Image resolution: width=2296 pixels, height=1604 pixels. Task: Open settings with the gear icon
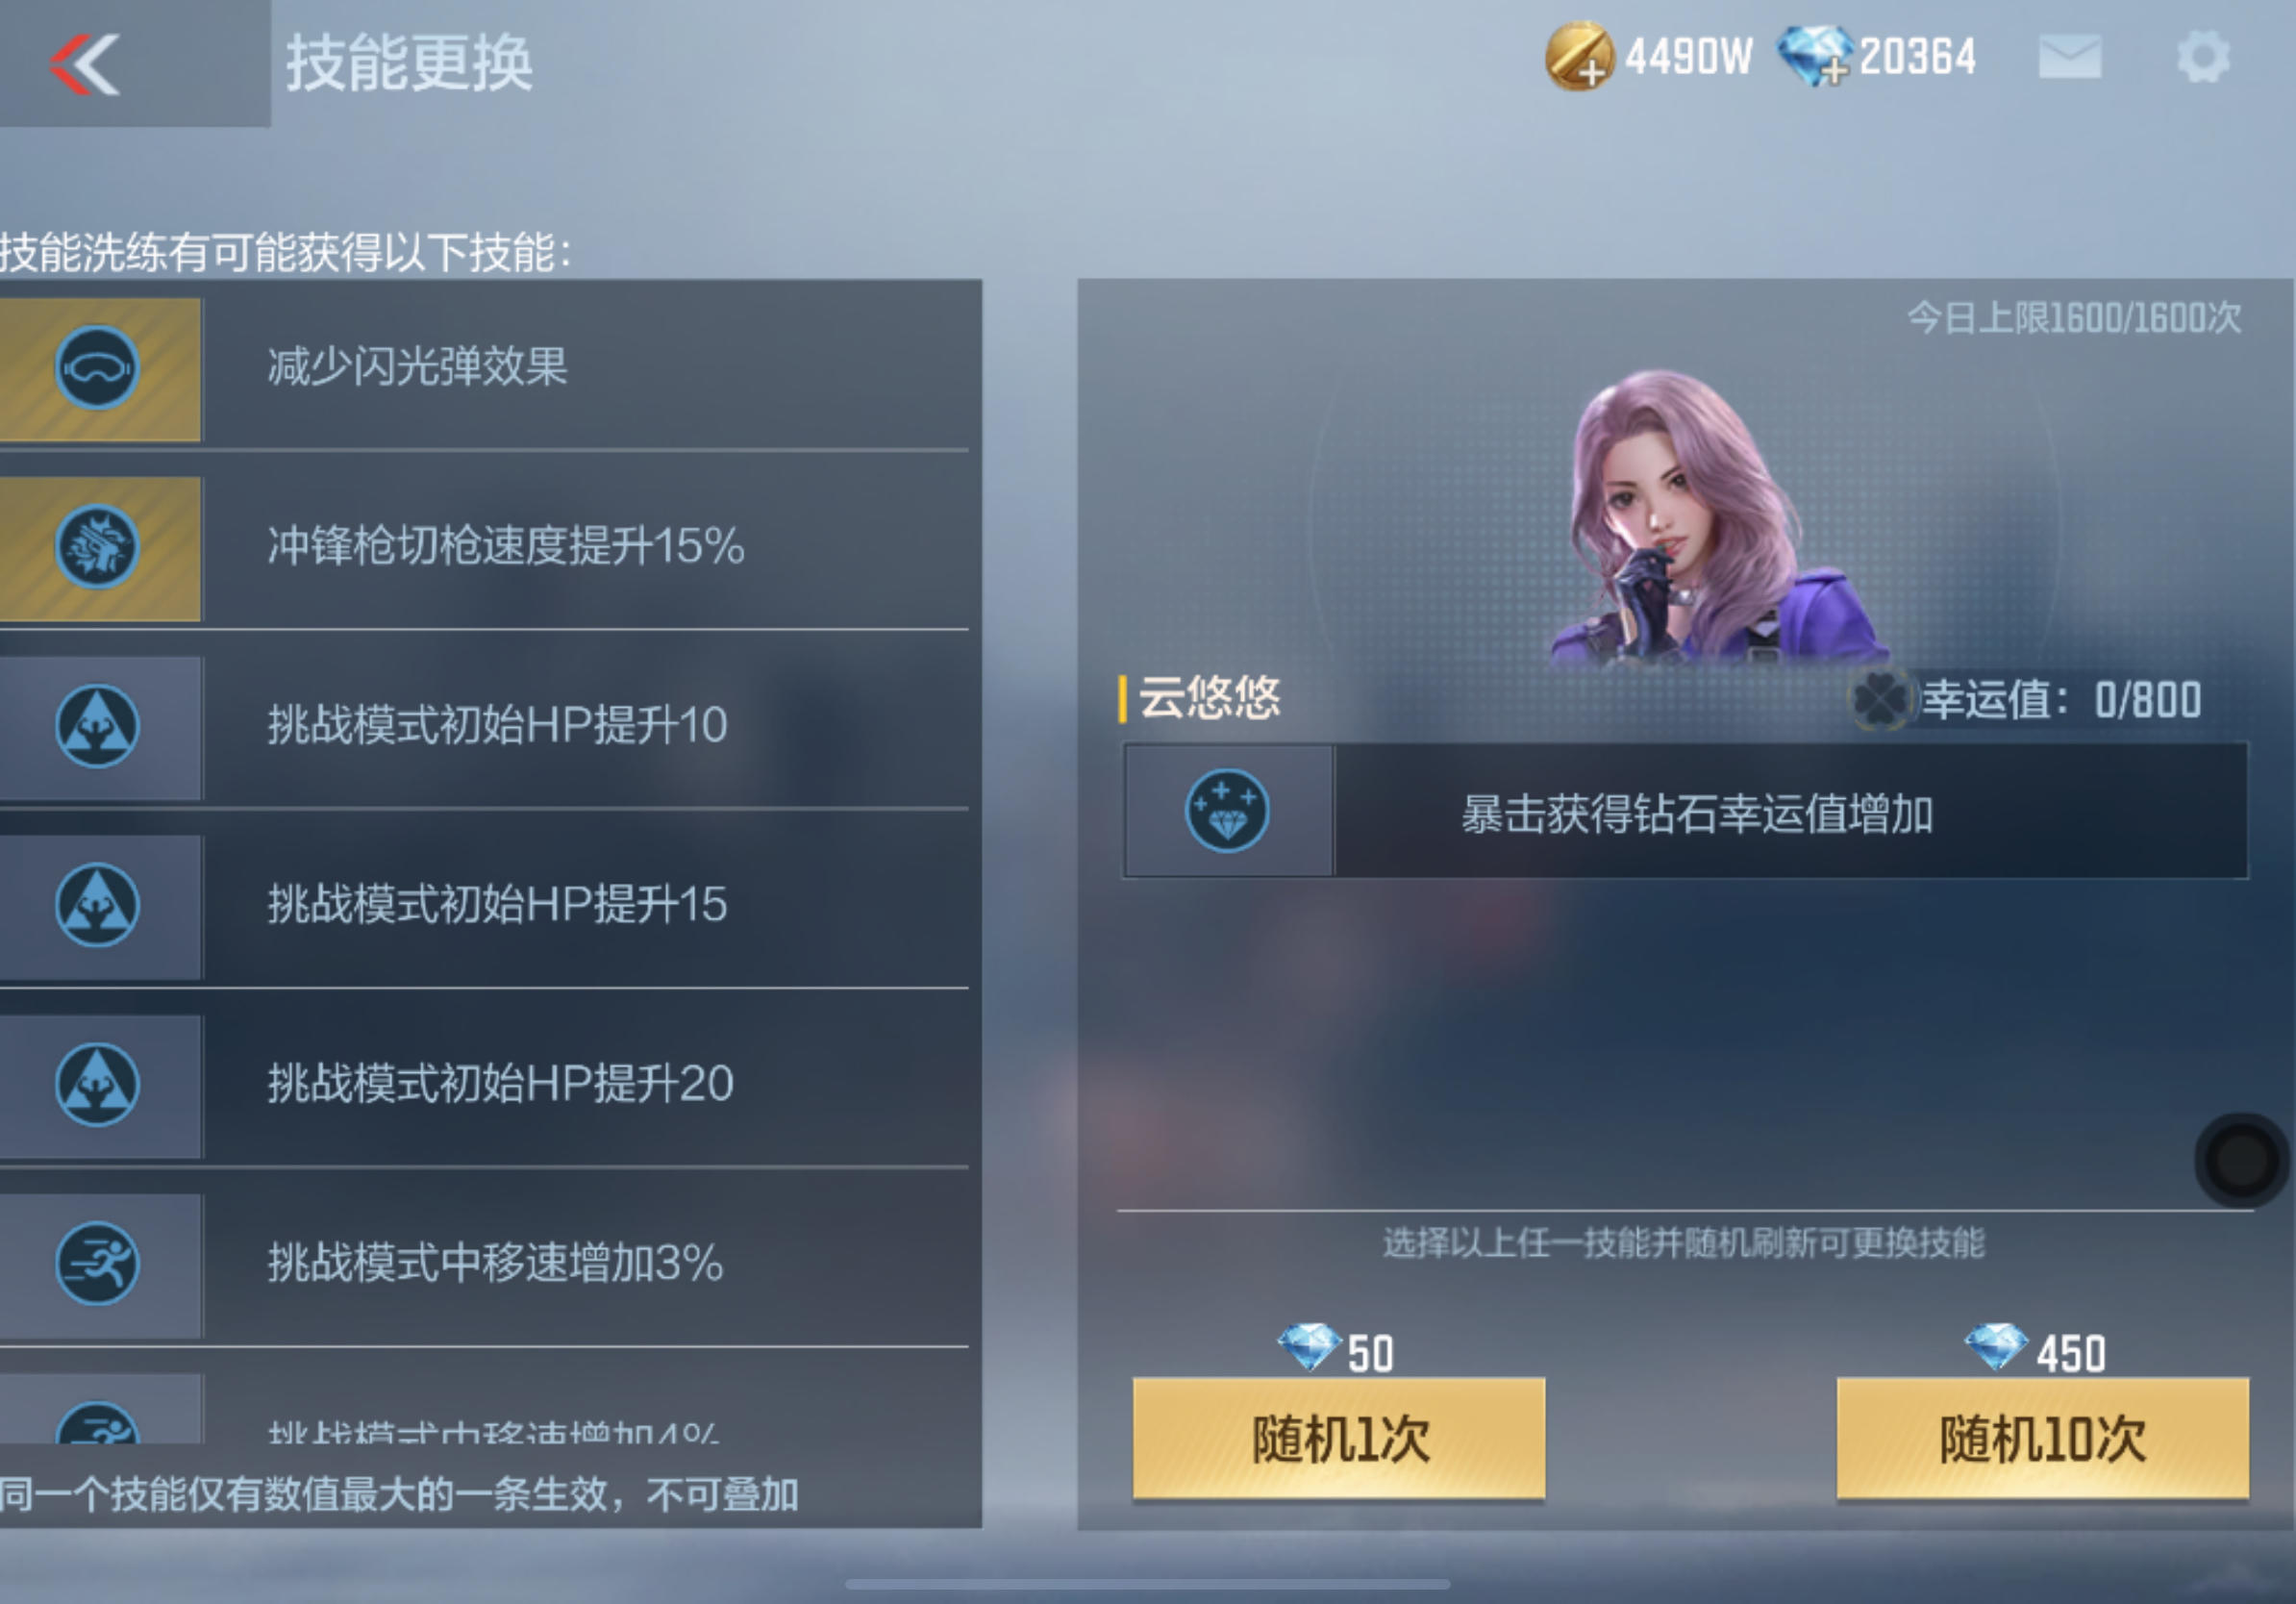tap(2204, 57)
